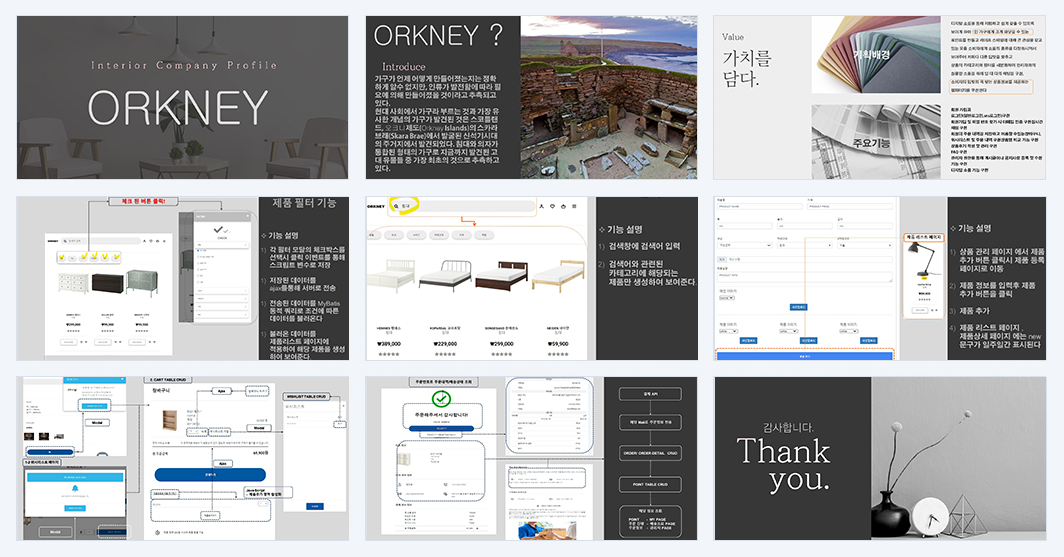
Task: Click the white clock in Thank you slide
Action: pyautogui.click(x=931, y=517)
